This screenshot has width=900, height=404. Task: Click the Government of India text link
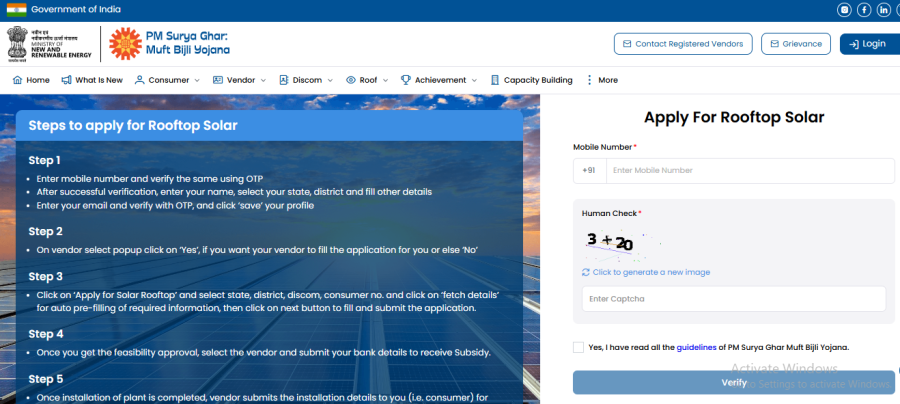(76, 10)
